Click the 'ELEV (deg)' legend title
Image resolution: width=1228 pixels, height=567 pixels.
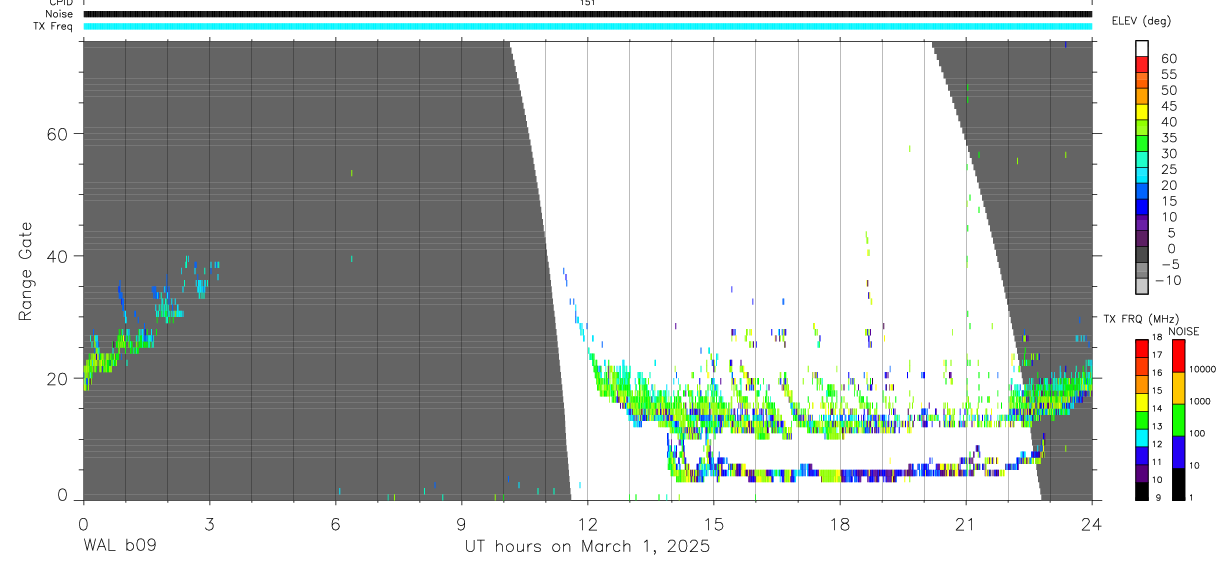tap(1141, 21)
